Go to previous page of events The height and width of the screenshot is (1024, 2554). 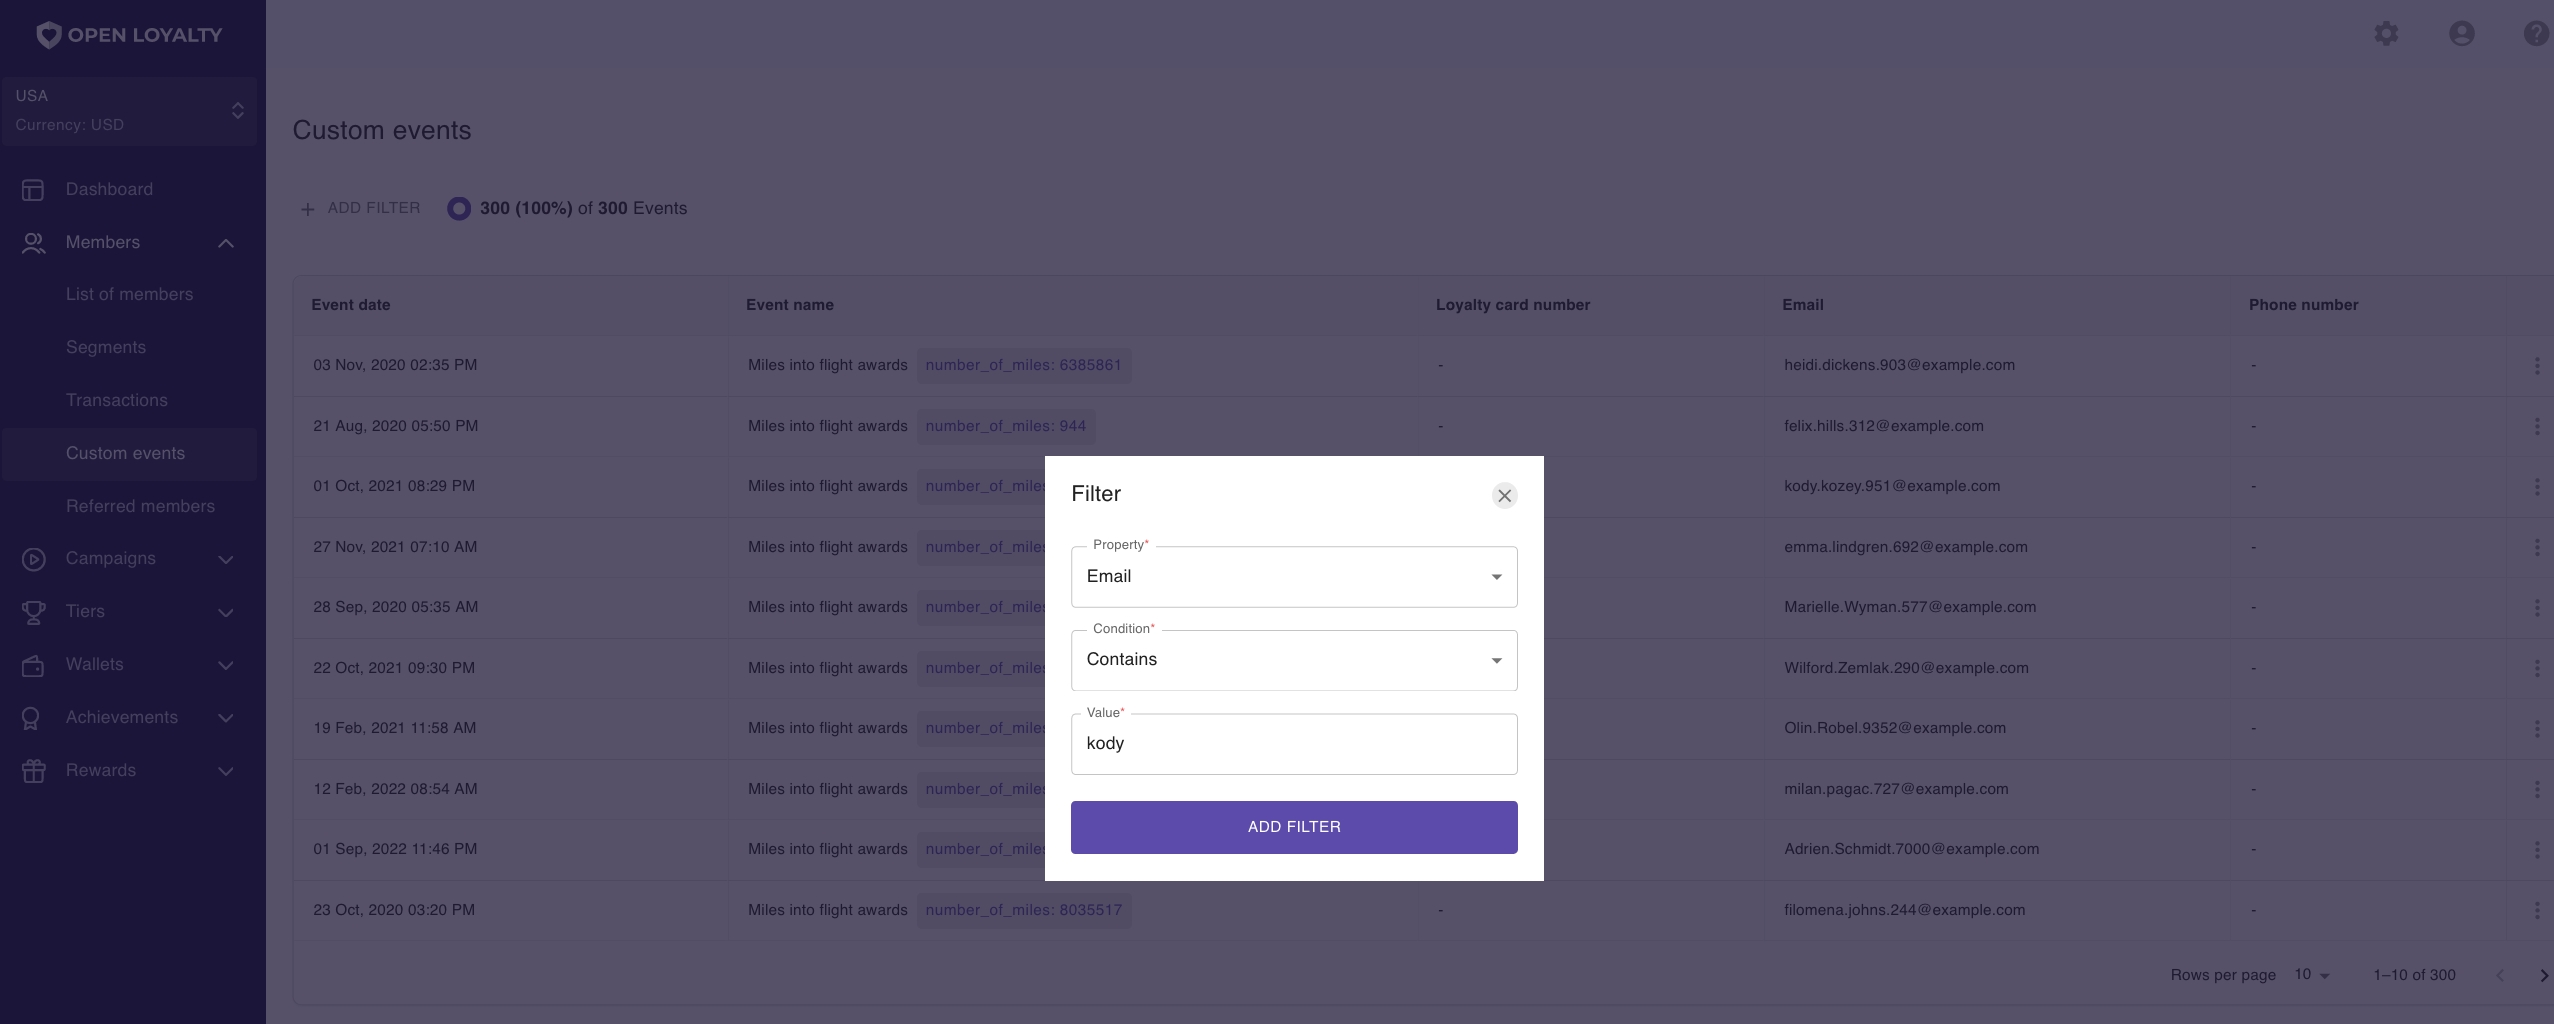point(2499,976)
